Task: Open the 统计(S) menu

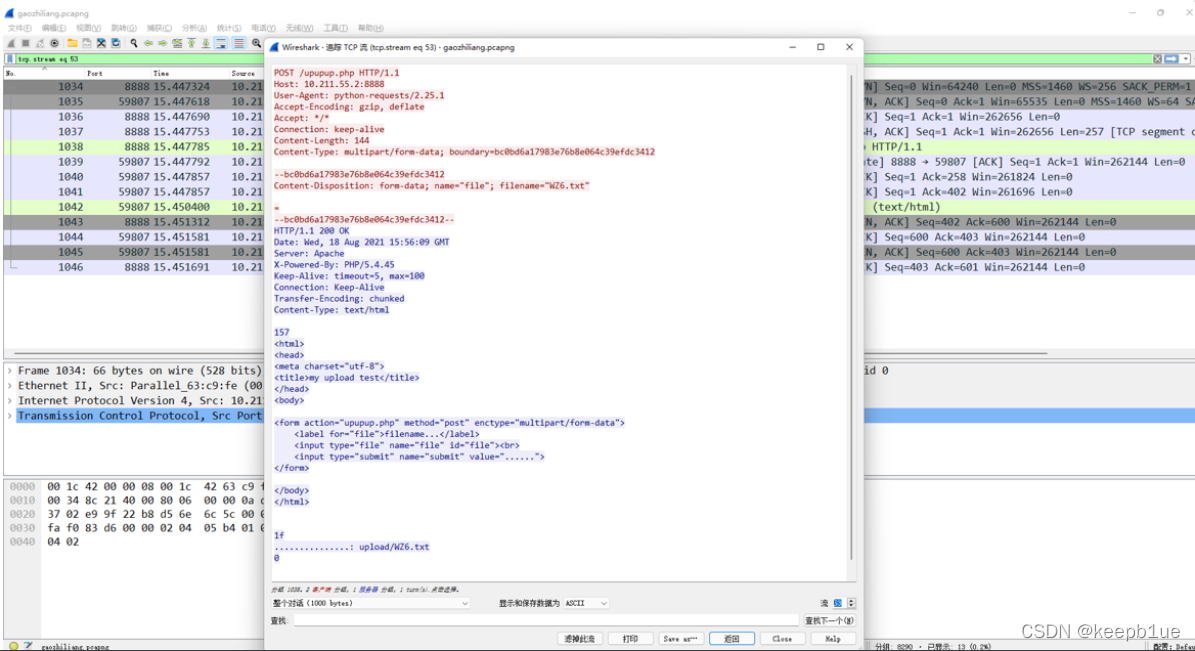Action: (229, 28)
